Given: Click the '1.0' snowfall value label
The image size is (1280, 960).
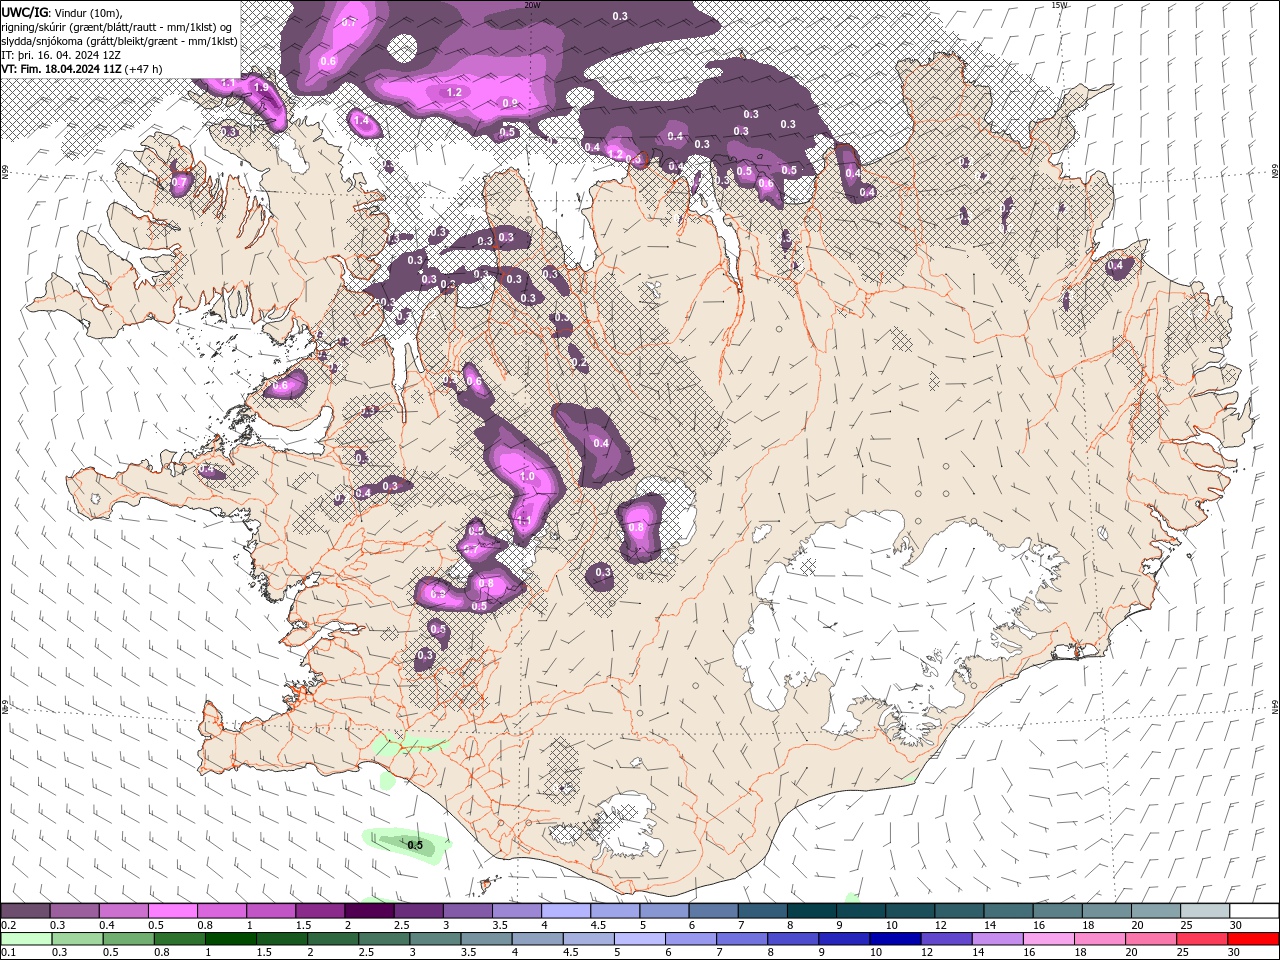Looking at the screenshot, I should (528, 478).
